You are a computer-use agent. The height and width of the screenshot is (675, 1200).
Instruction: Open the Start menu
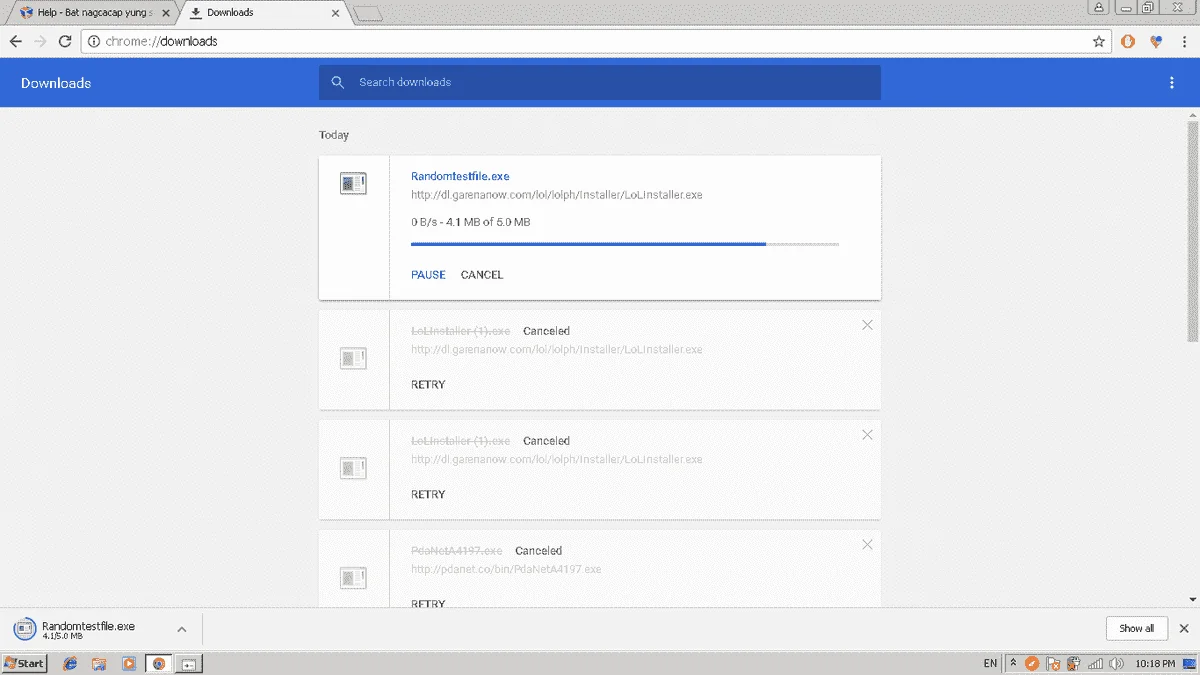click(x=24, y=663)
